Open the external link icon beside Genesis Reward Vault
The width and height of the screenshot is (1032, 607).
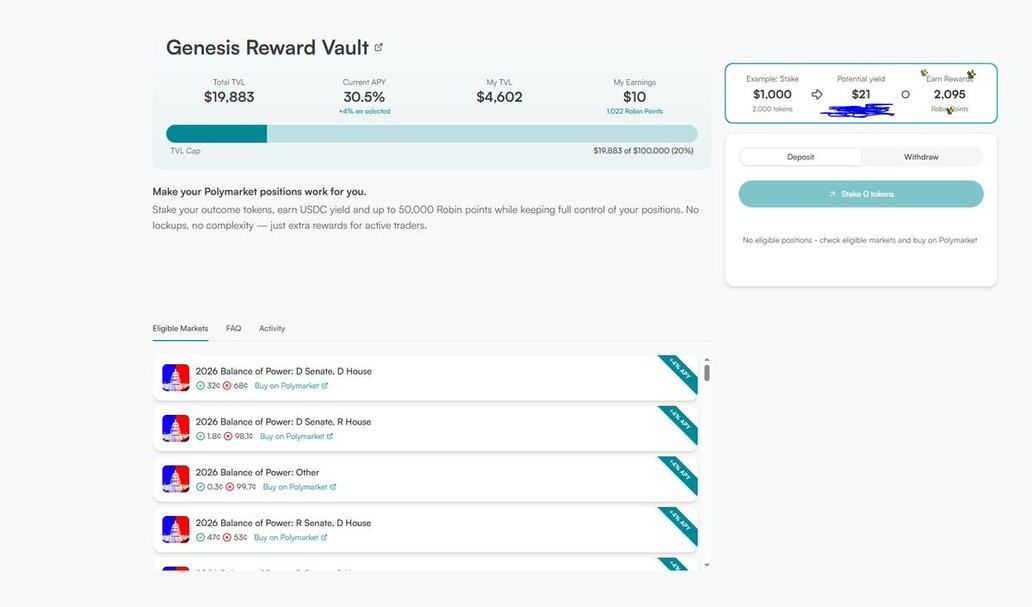(x=378, y=47)
